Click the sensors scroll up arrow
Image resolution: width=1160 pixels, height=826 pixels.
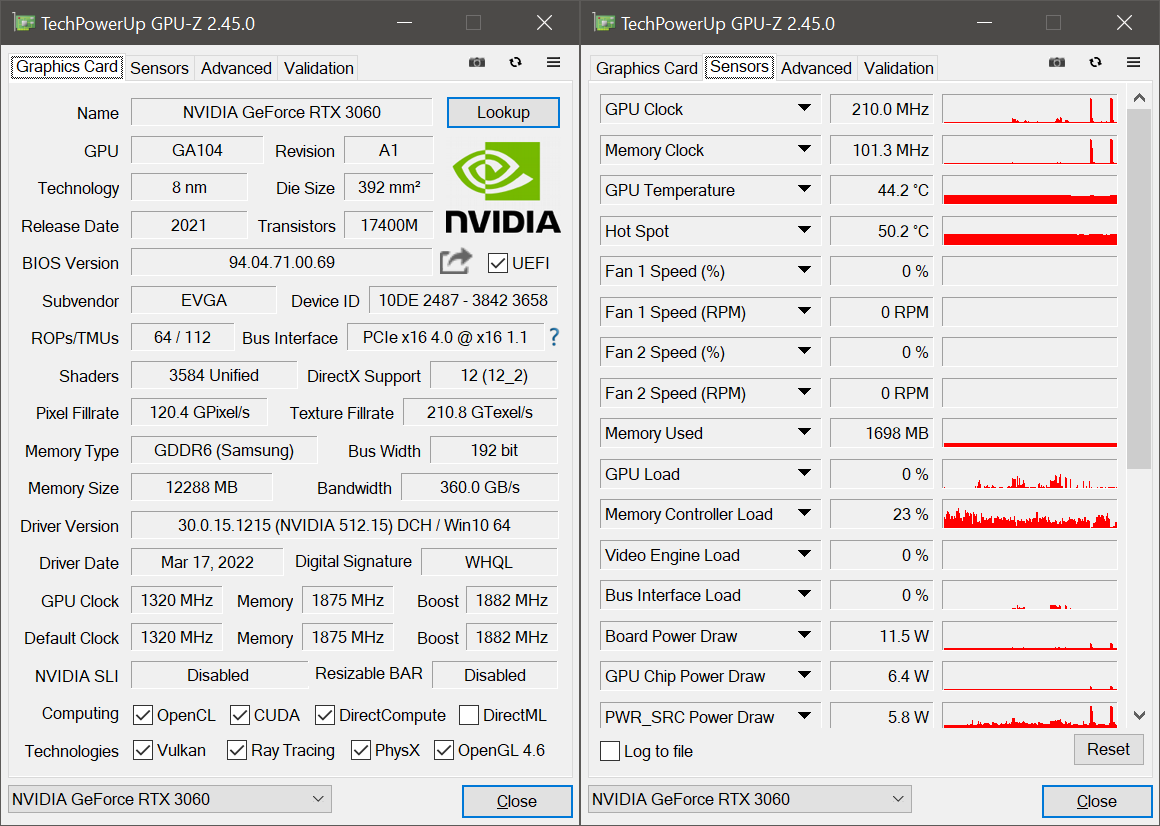pos(1139,98)
